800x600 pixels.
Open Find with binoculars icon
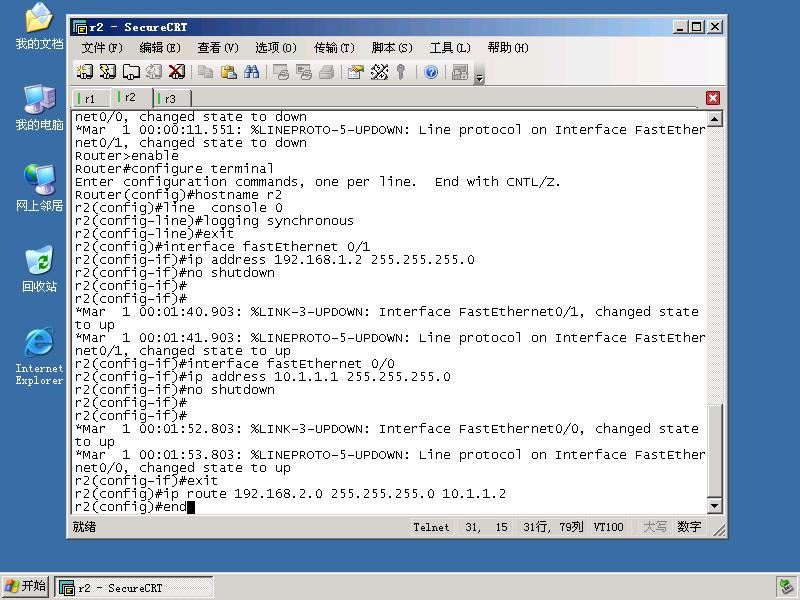pos(252,72)
